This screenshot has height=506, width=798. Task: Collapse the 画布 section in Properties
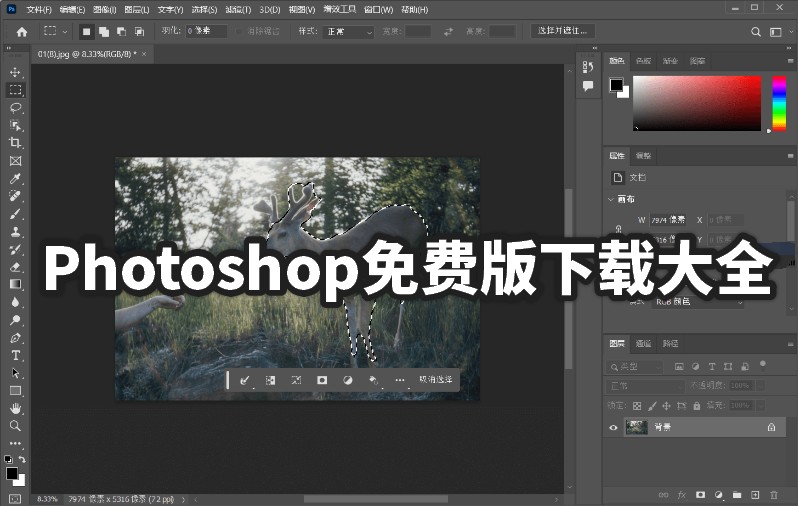coord(611,199)
